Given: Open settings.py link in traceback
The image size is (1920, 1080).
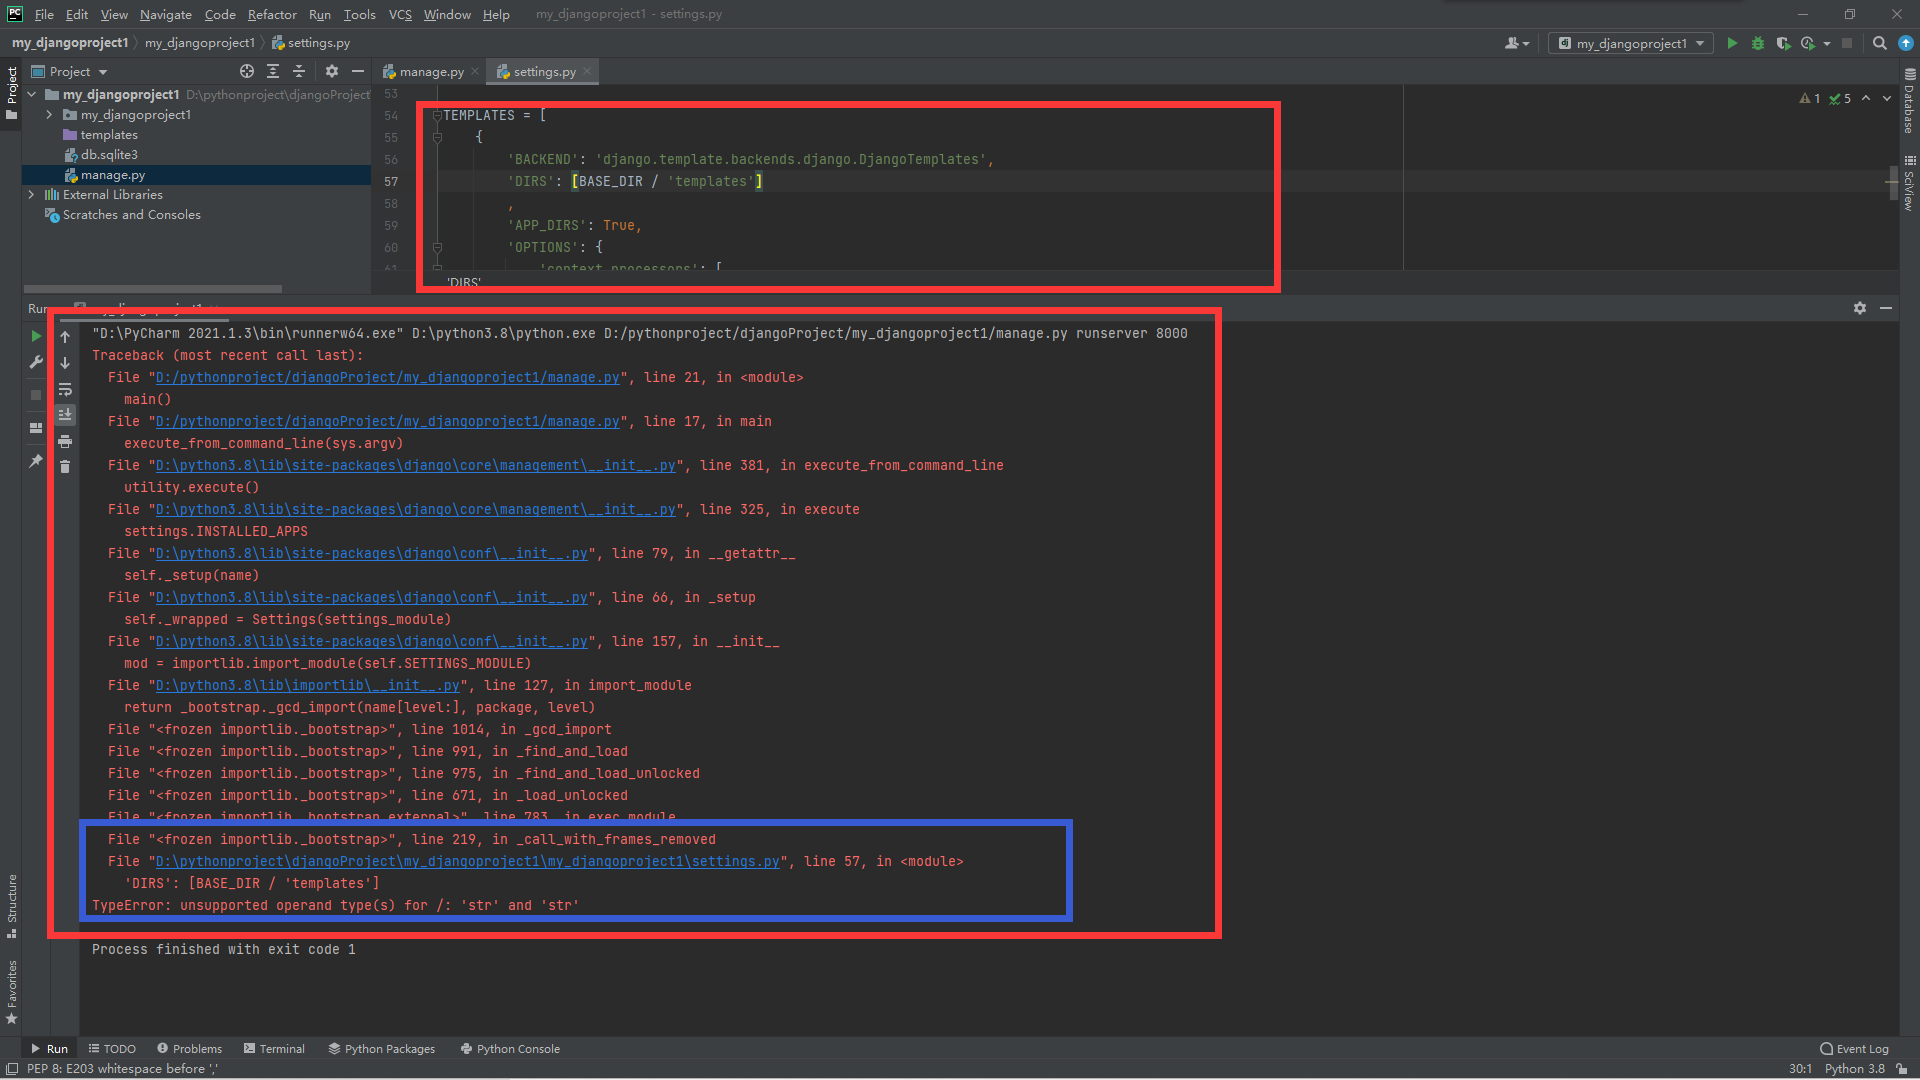Looking at the screenshot, I should click(x=467, y=861).
